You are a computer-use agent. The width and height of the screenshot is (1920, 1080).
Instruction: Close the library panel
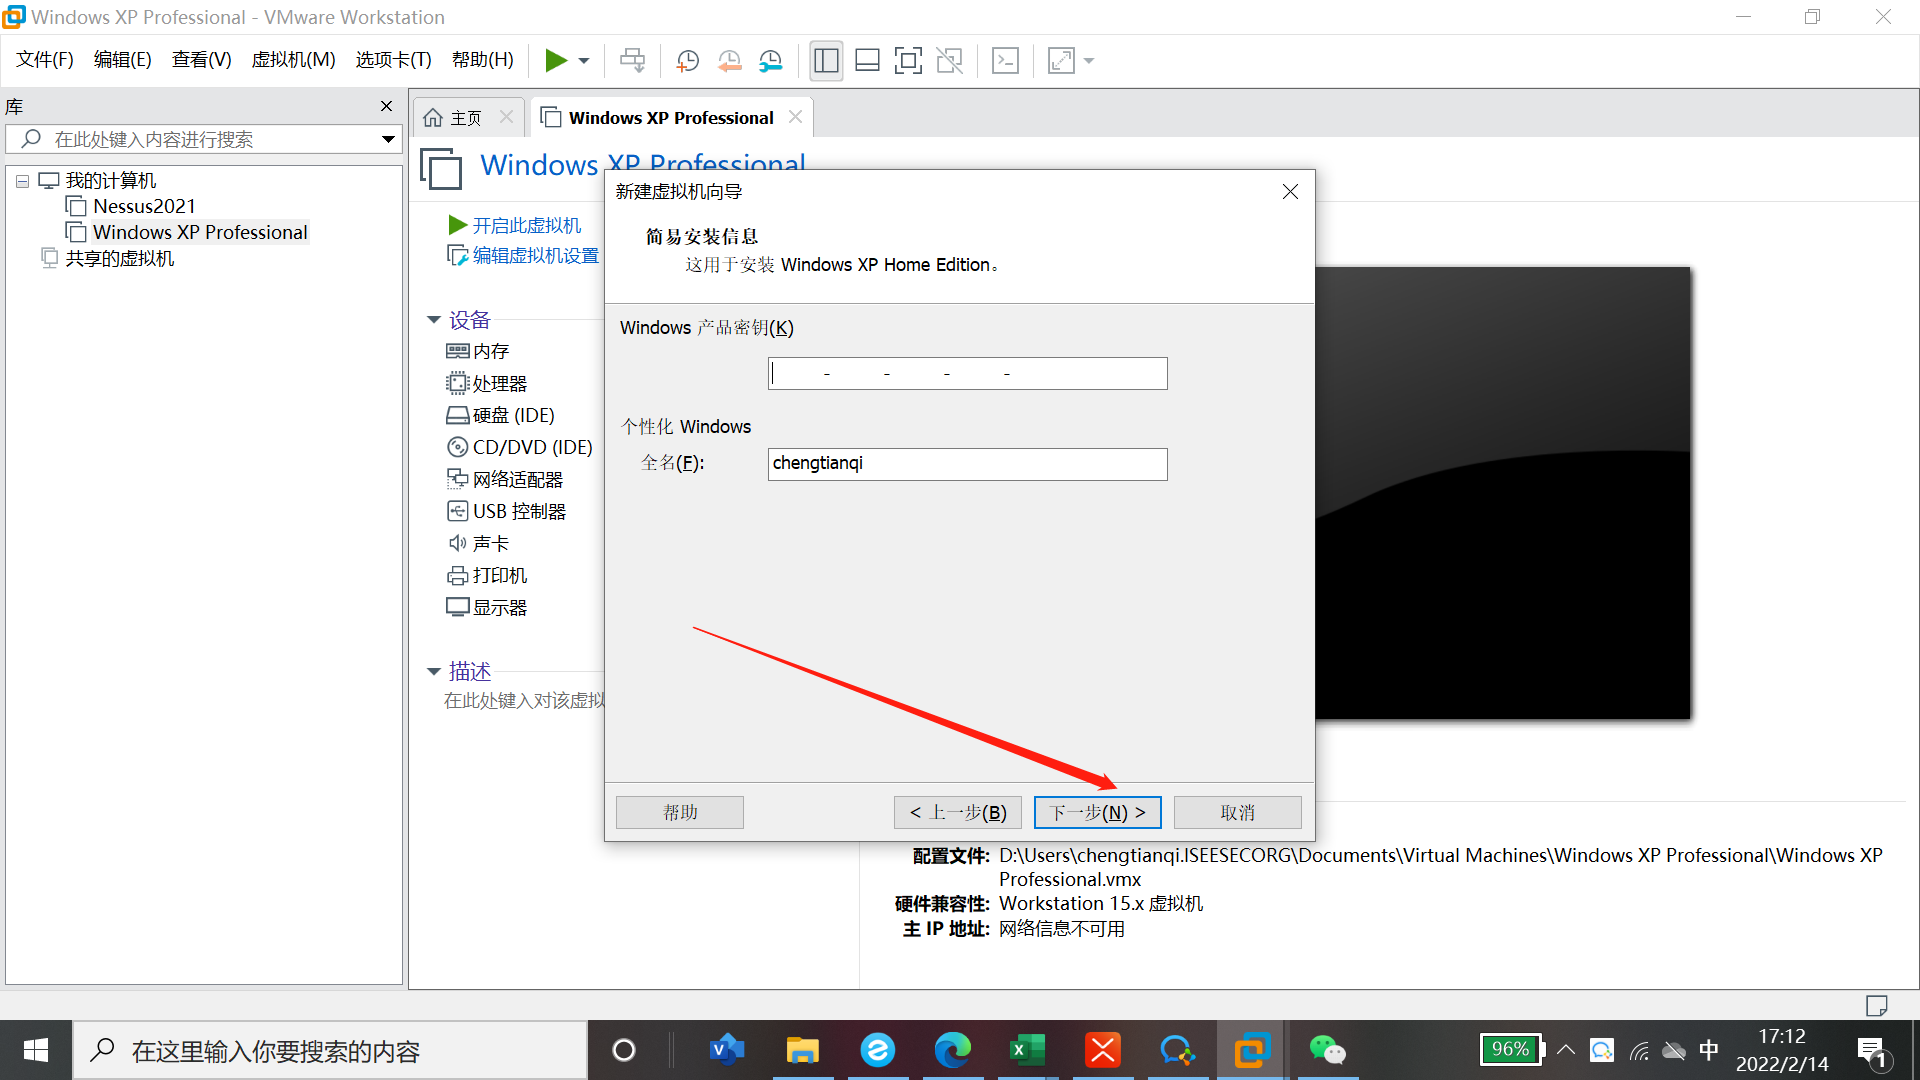point(386,106)
